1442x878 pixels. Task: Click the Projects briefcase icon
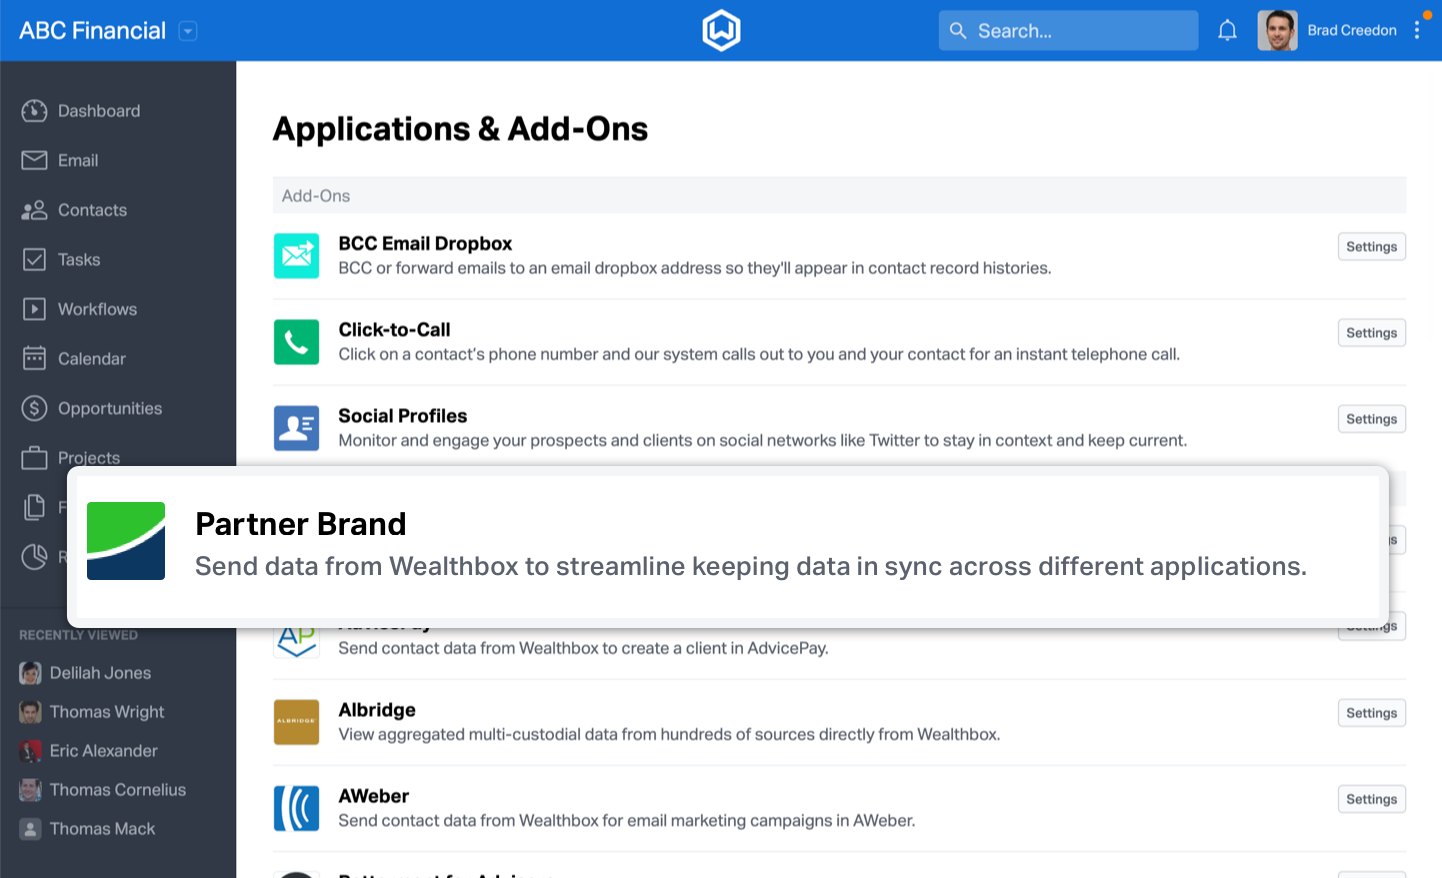[x=34, y=458]
